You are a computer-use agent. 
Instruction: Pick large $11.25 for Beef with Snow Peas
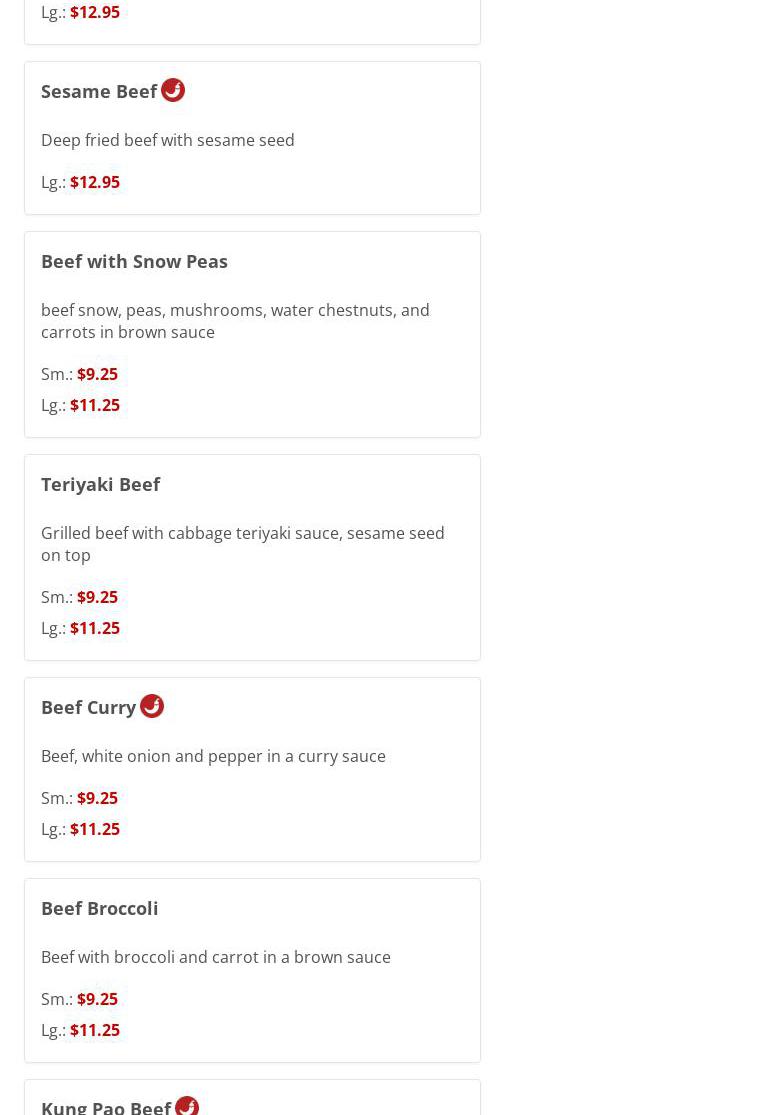94,405
